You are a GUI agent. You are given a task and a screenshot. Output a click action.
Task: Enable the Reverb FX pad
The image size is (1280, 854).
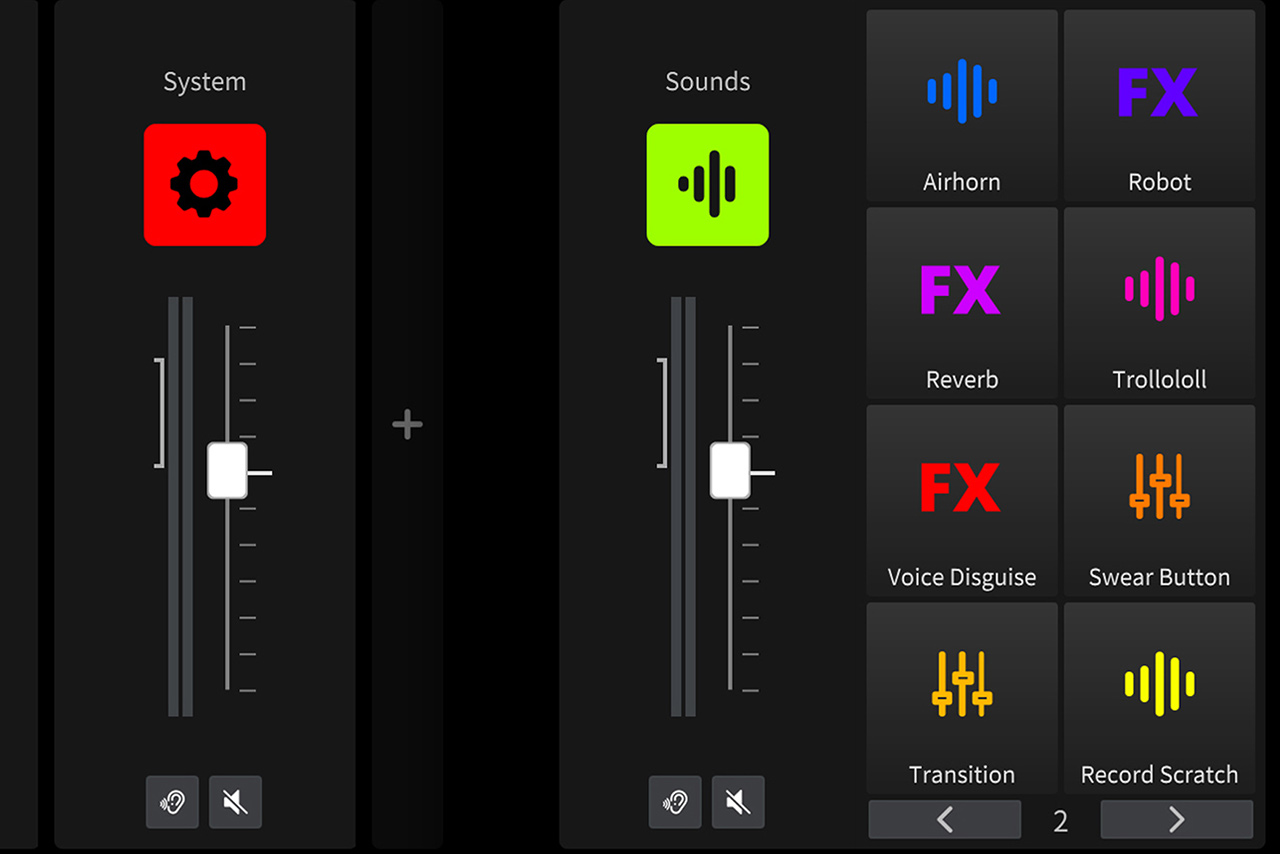click(x=961, y=303)
